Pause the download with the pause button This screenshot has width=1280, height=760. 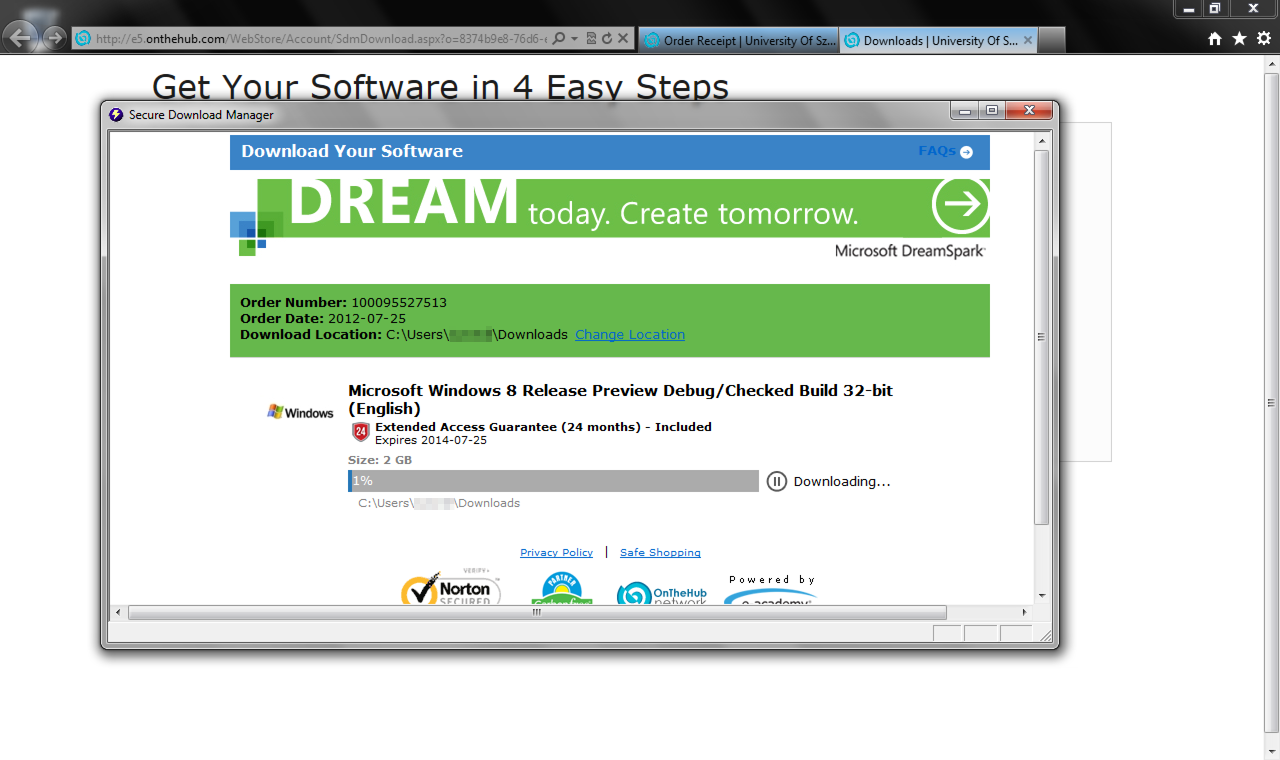pos(777,481)
